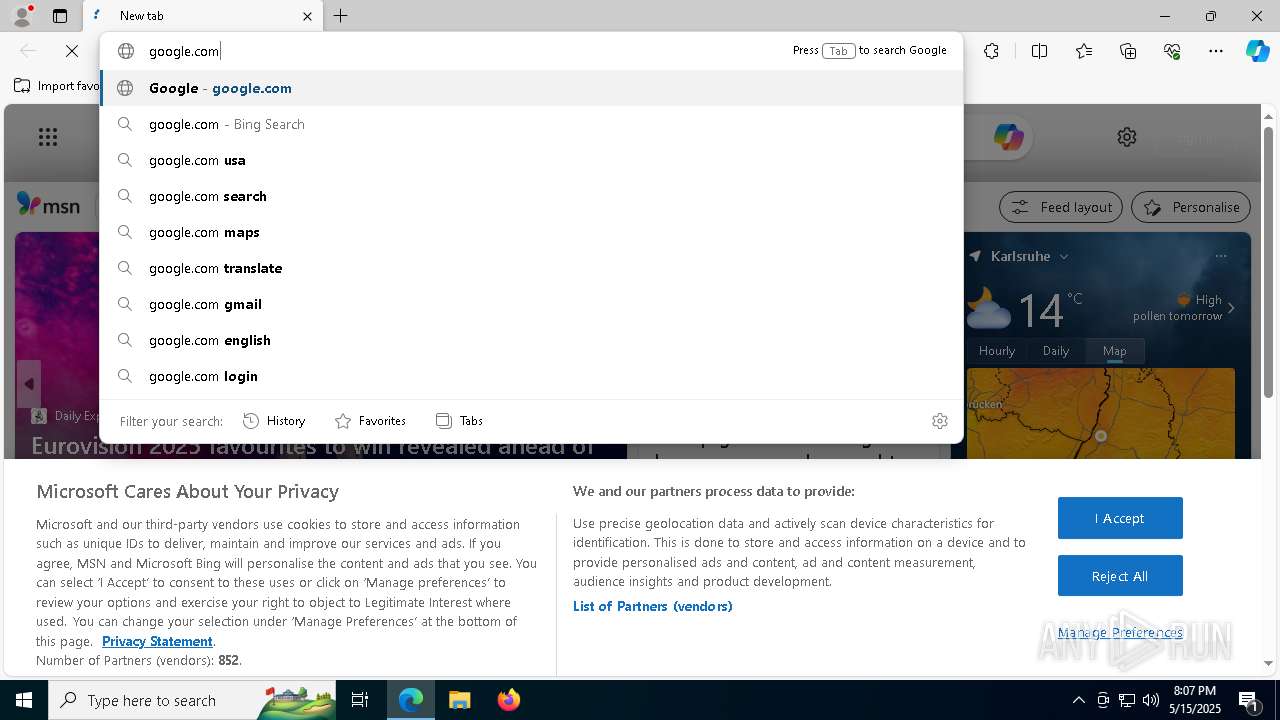Open List of Partners (vendors) link
The image size is (1280, 720).
coord(653,606)
